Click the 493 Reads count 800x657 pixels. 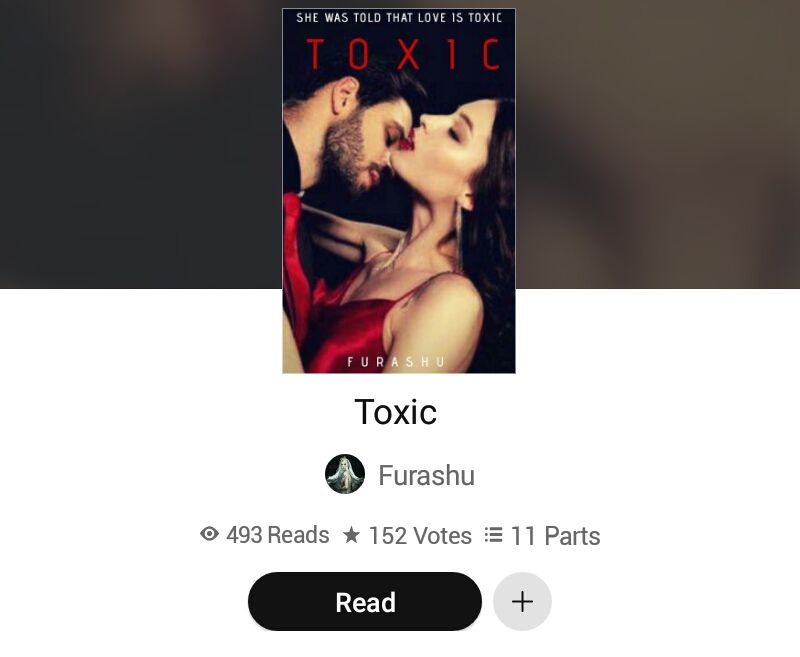coord(278,535)
